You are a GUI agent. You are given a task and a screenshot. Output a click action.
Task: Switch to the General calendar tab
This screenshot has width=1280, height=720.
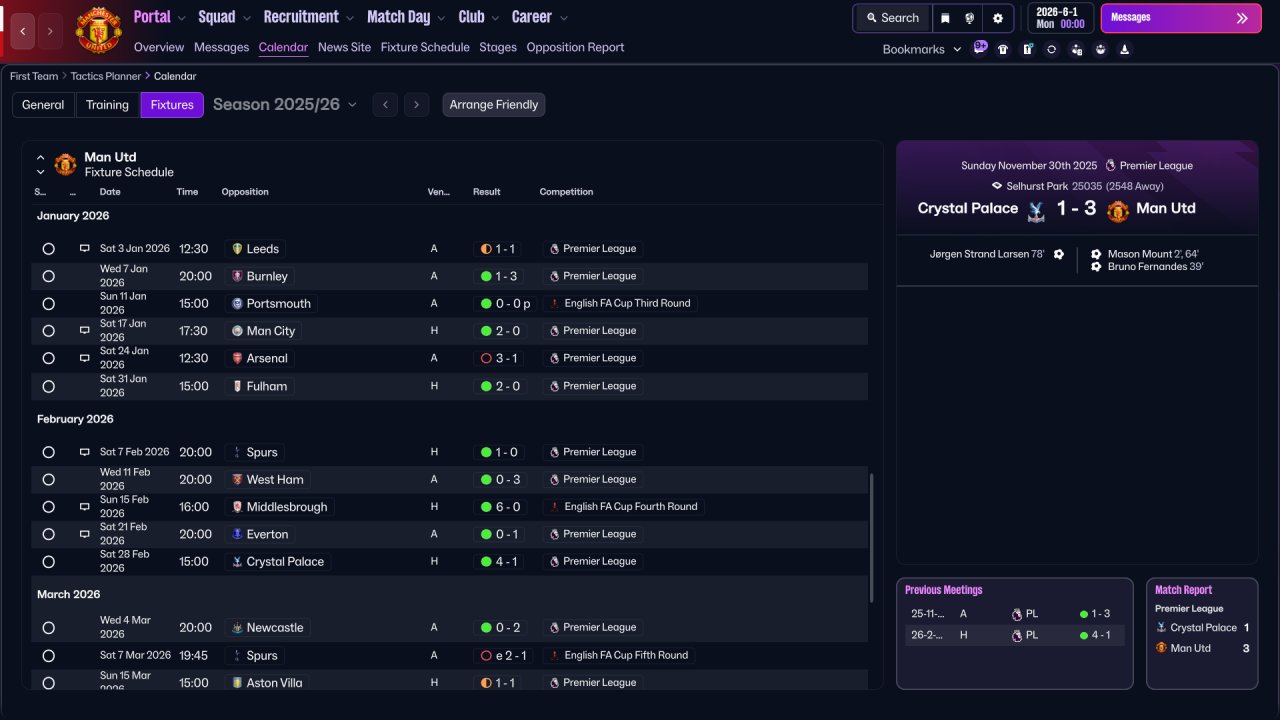(x=43, y=105)
